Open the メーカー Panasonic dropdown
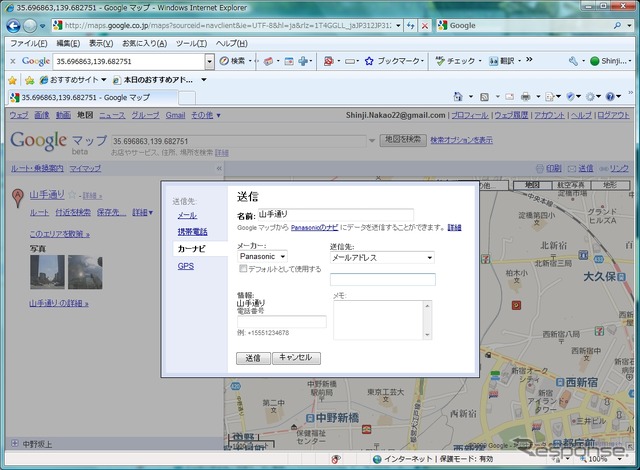The height and width of the screenshot is (470, 640). click(262, 256)
